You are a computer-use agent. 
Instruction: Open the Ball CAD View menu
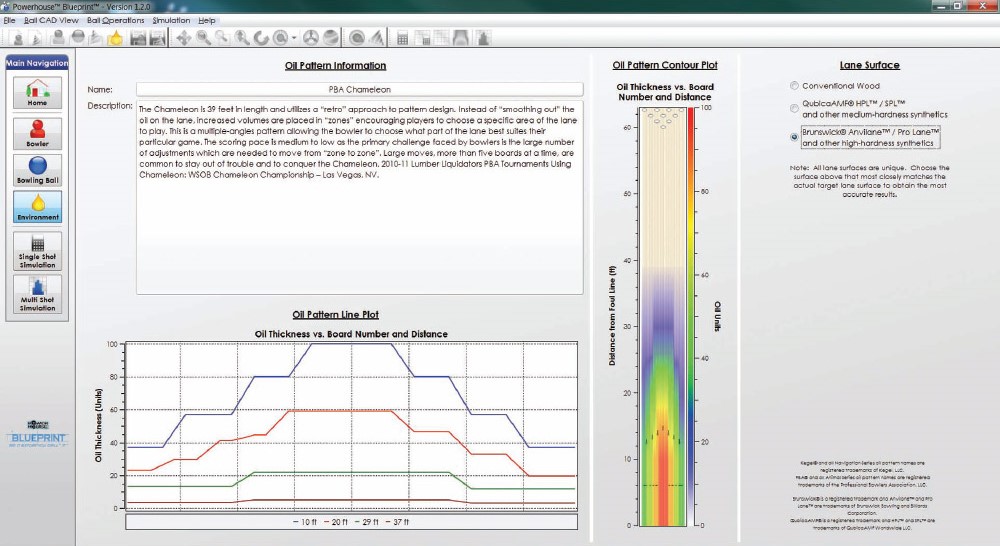click(x=51, y=20)
